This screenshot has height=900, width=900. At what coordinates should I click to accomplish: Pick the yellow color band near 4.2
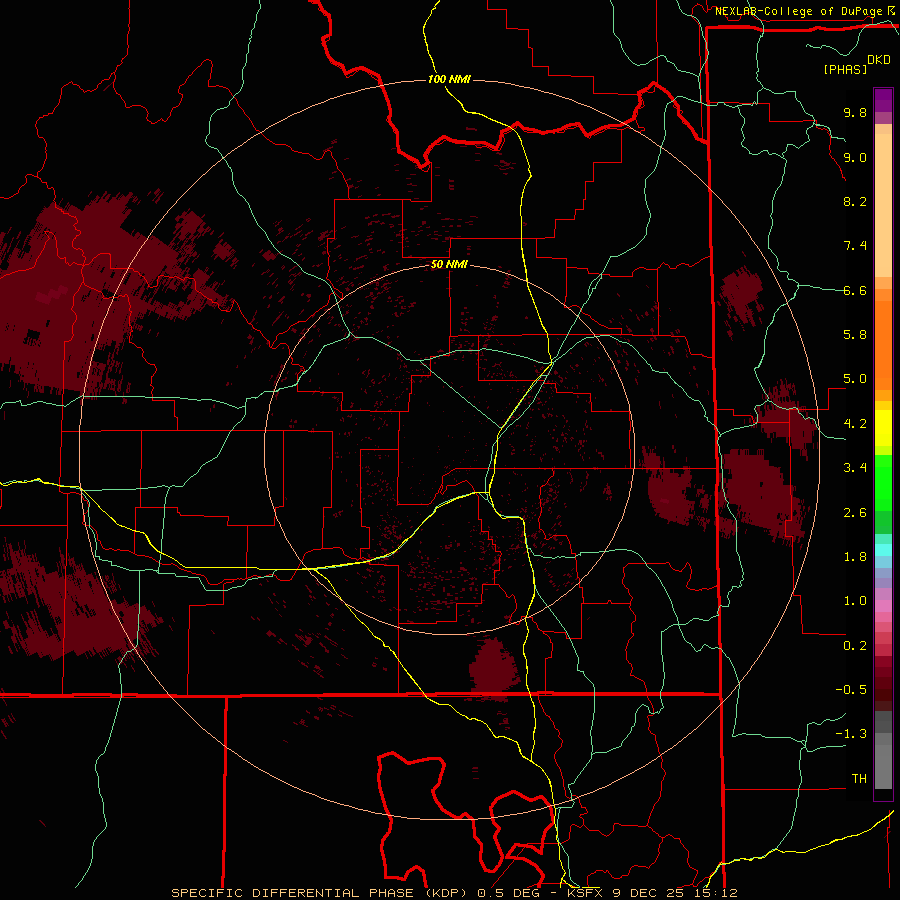pyautogui.click(x=883, y=428)
